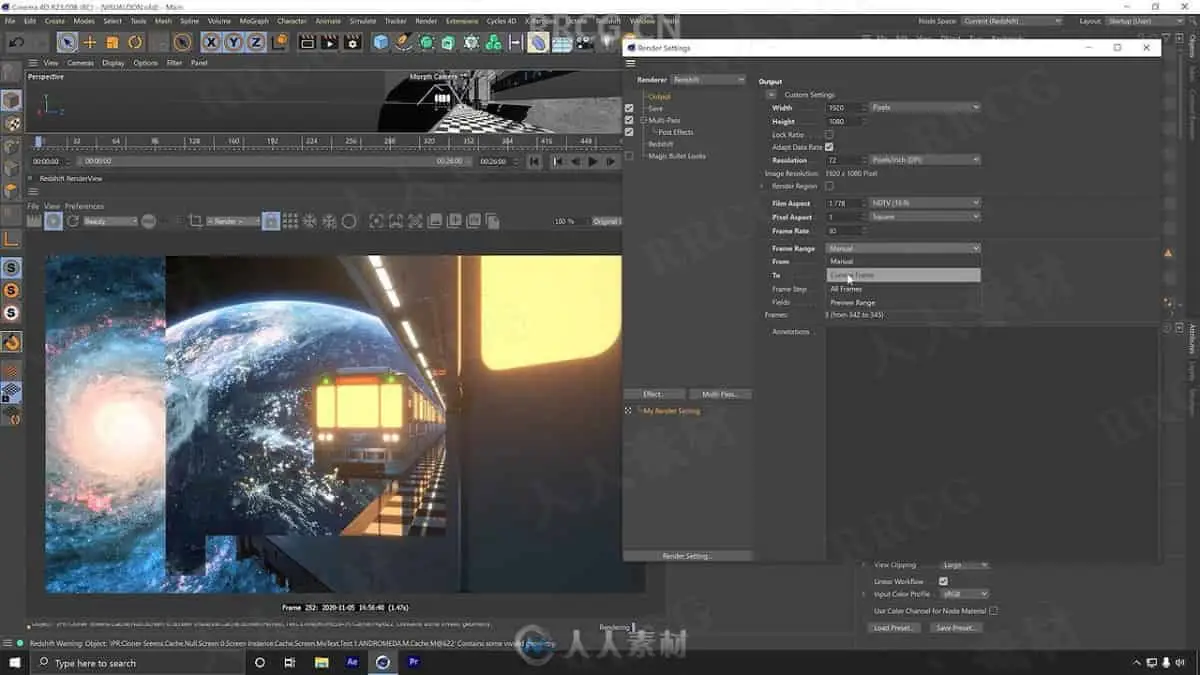The width and height of the screenshot is (1200, 675).
Task: Open the Simulate menu
Action: click(x=362, y=20)
